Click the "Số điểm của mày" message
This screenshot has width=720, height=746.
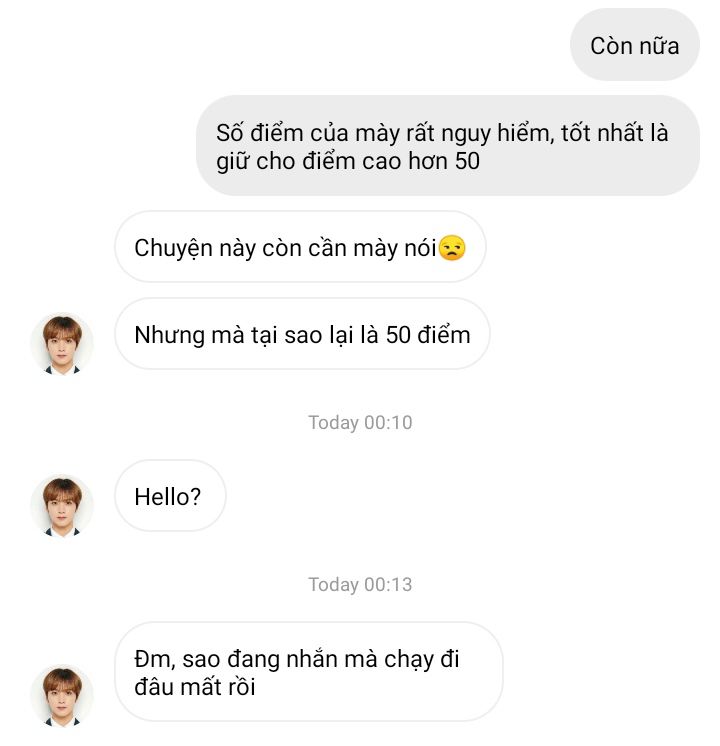pyautogui.click(x=447, y=146)
